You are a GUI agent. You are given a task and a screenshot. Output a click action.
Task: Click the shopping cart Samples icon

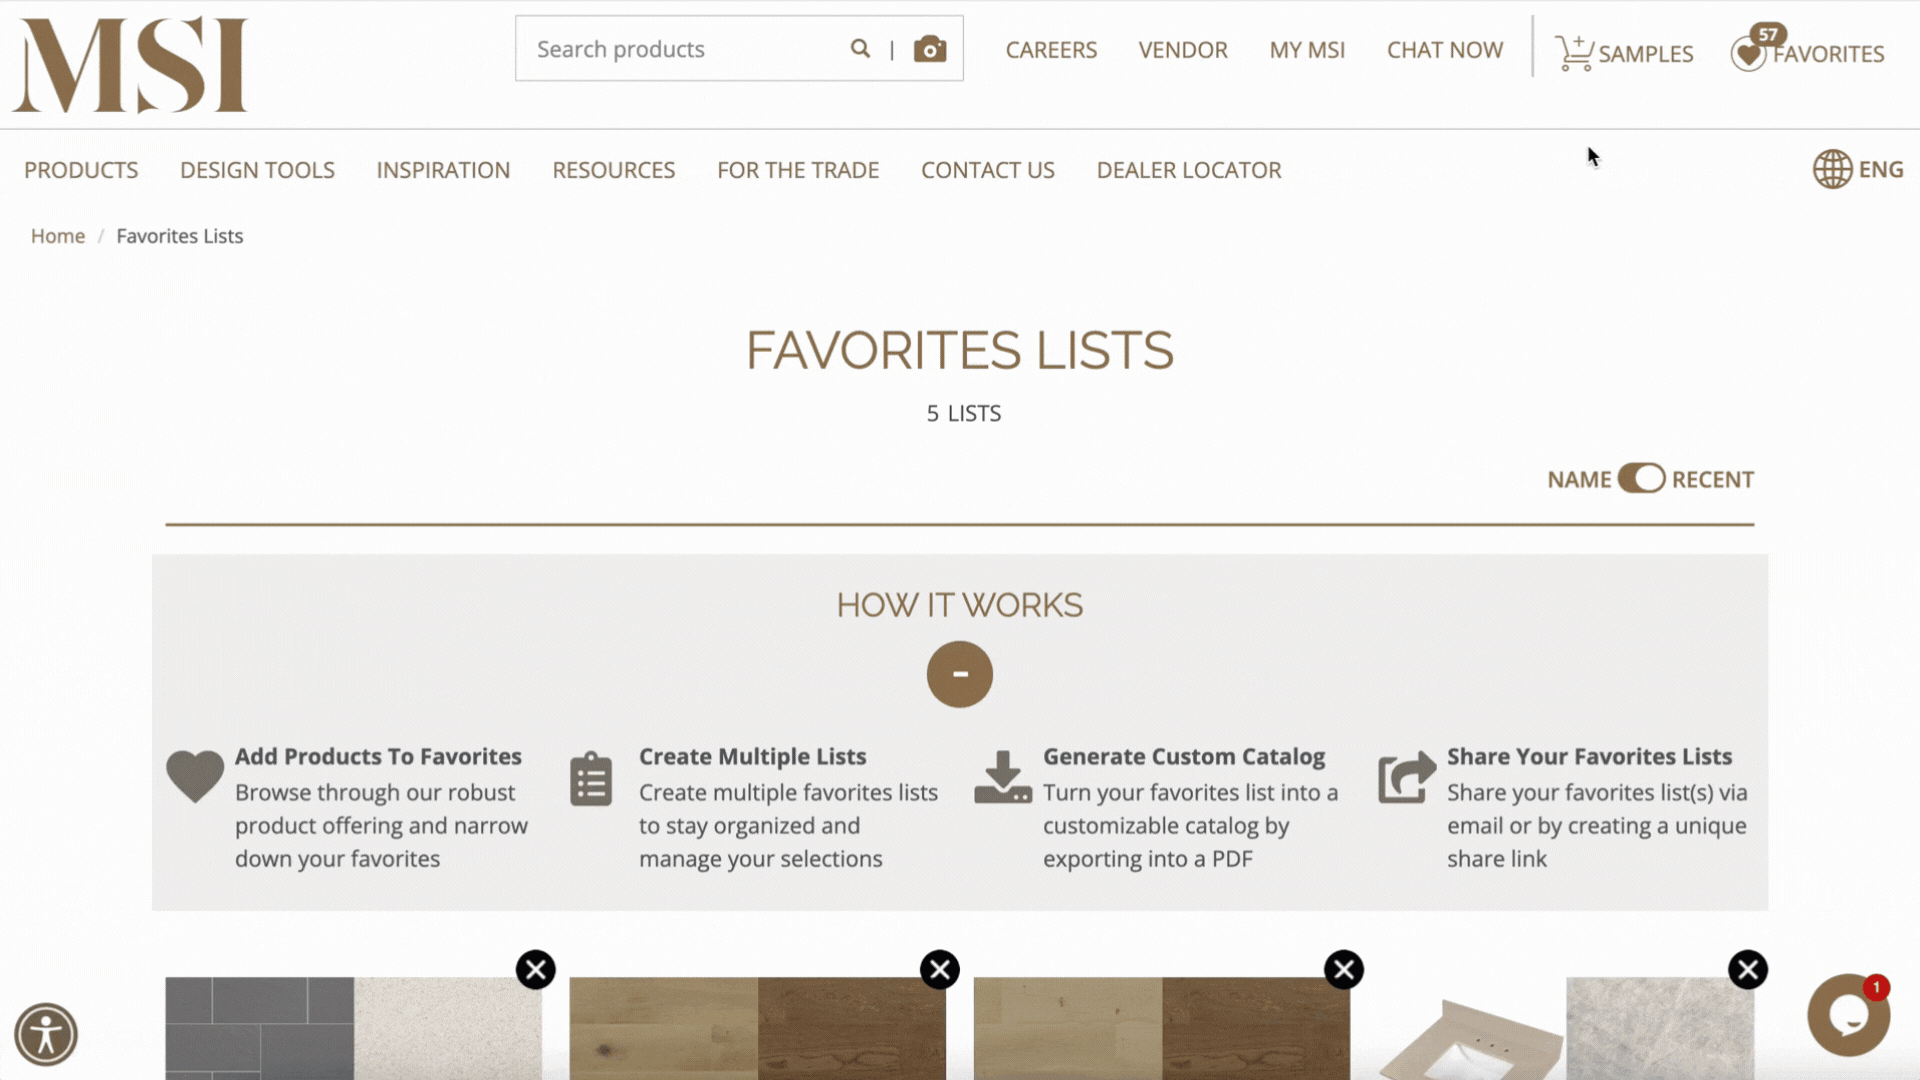[x=1571, y=49]
